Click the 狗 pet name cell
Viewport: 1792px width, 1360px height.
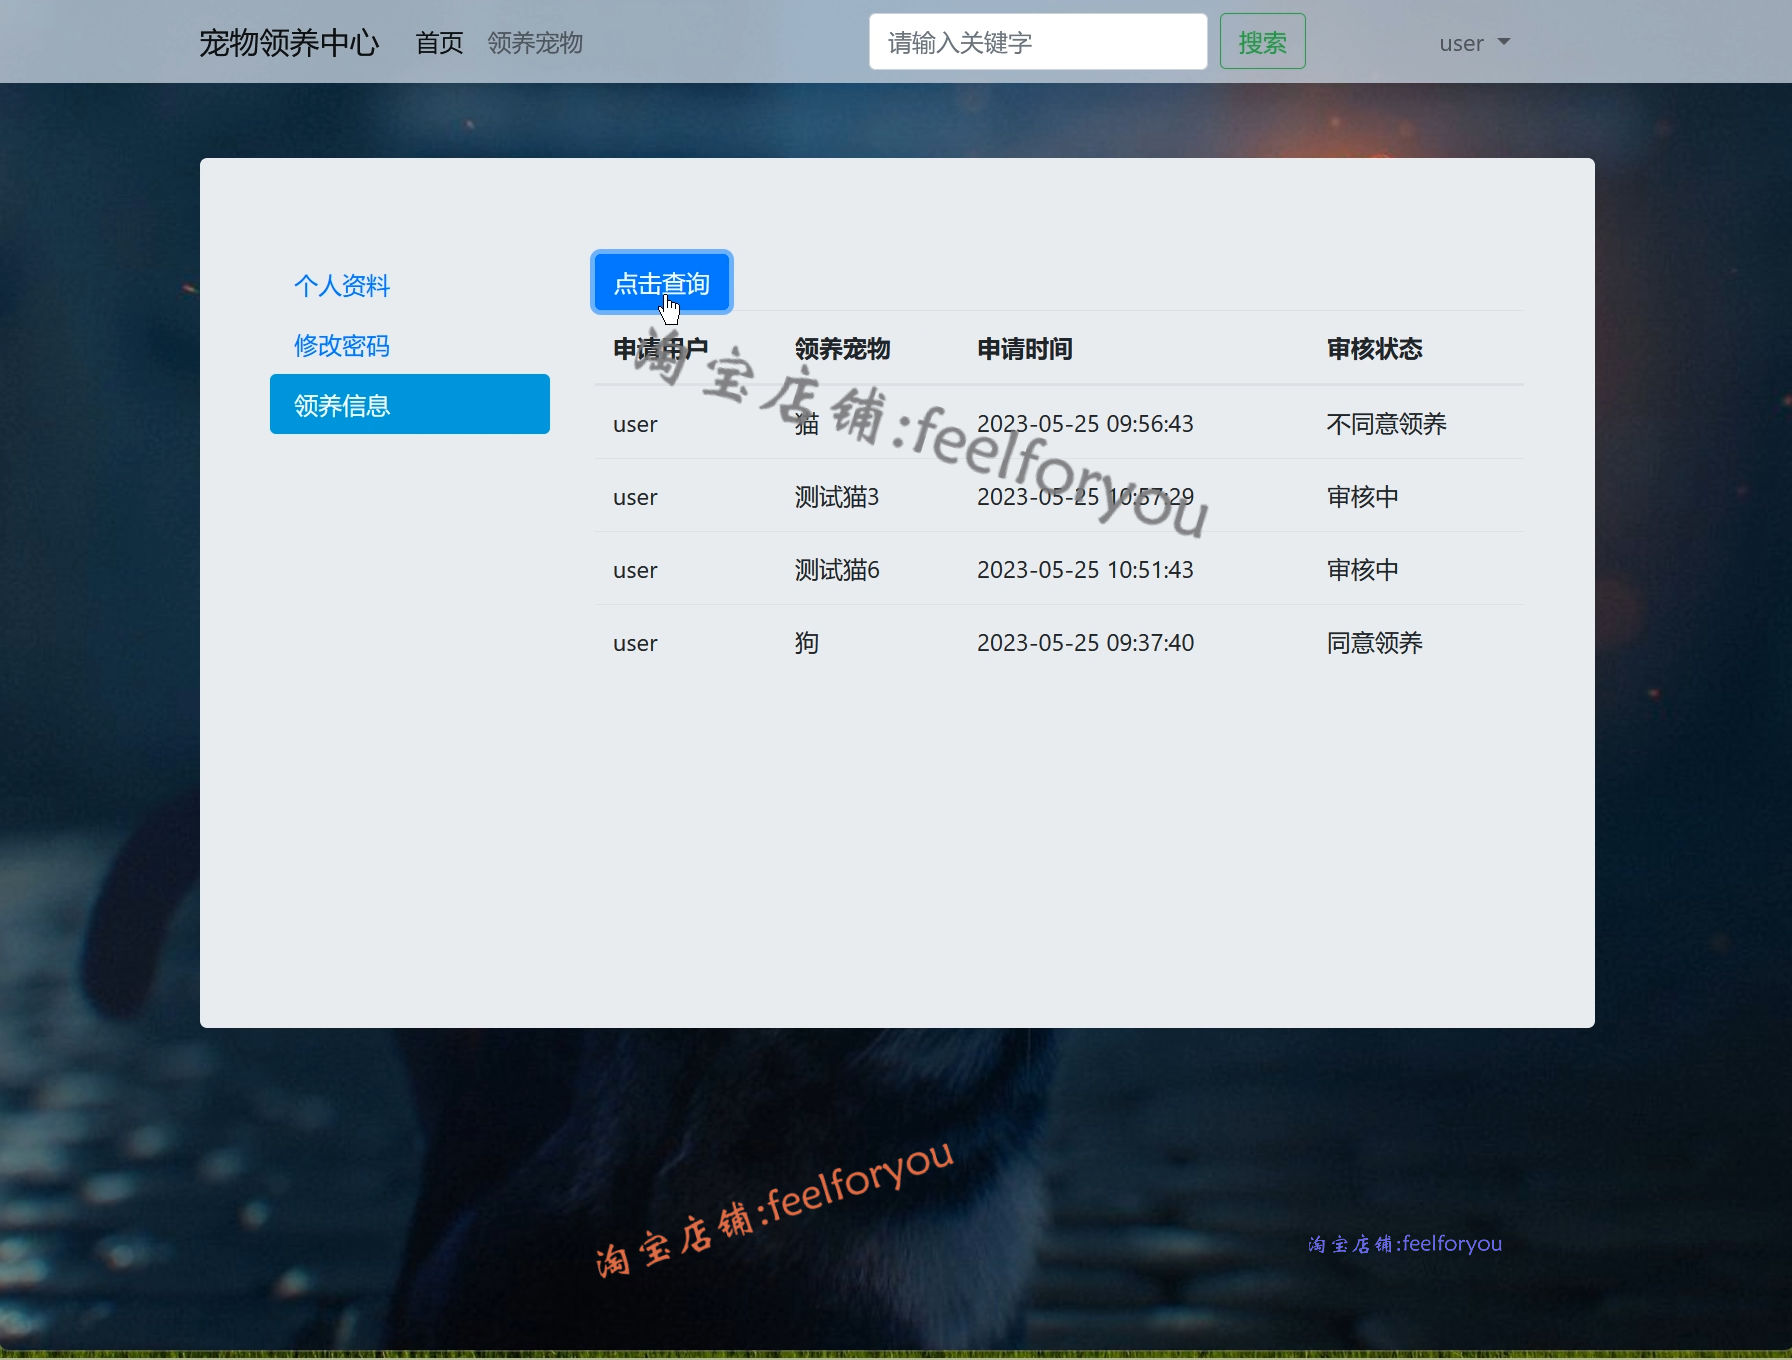[807, 643]
